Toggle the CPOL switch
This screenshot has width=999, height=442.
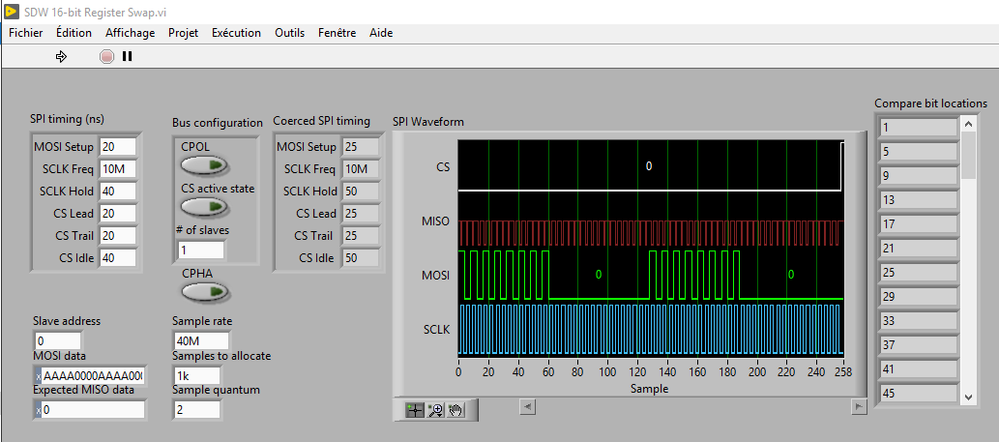tap(203, 165)
